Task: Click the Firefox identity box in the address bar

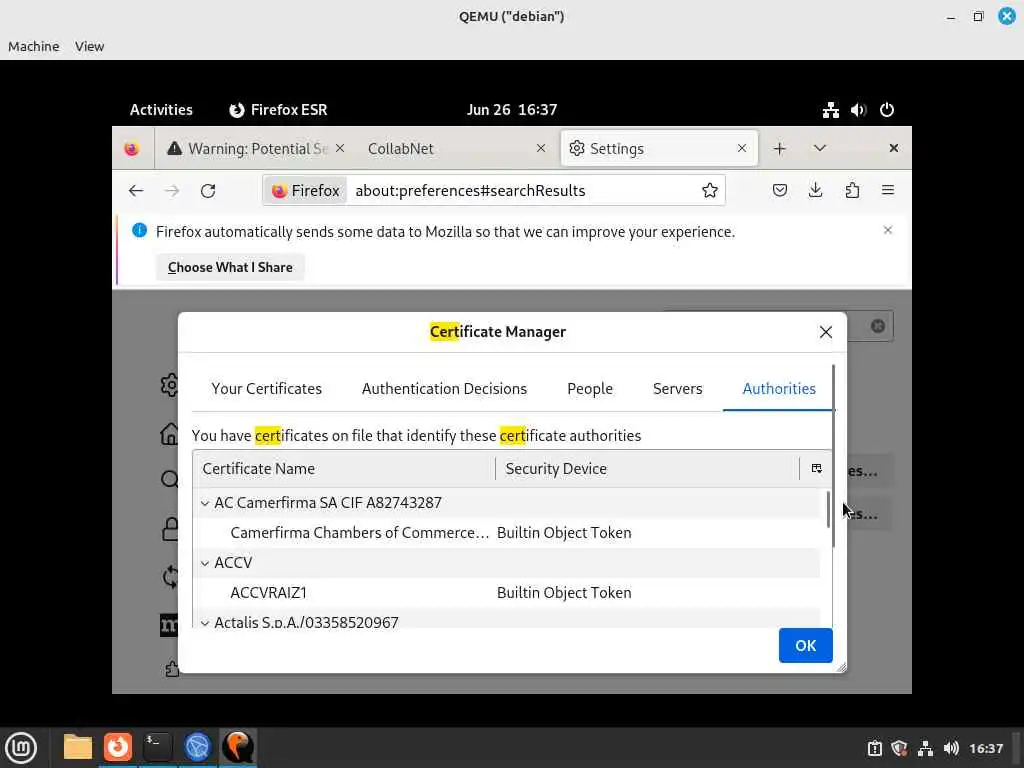Action: pos(306,191)
